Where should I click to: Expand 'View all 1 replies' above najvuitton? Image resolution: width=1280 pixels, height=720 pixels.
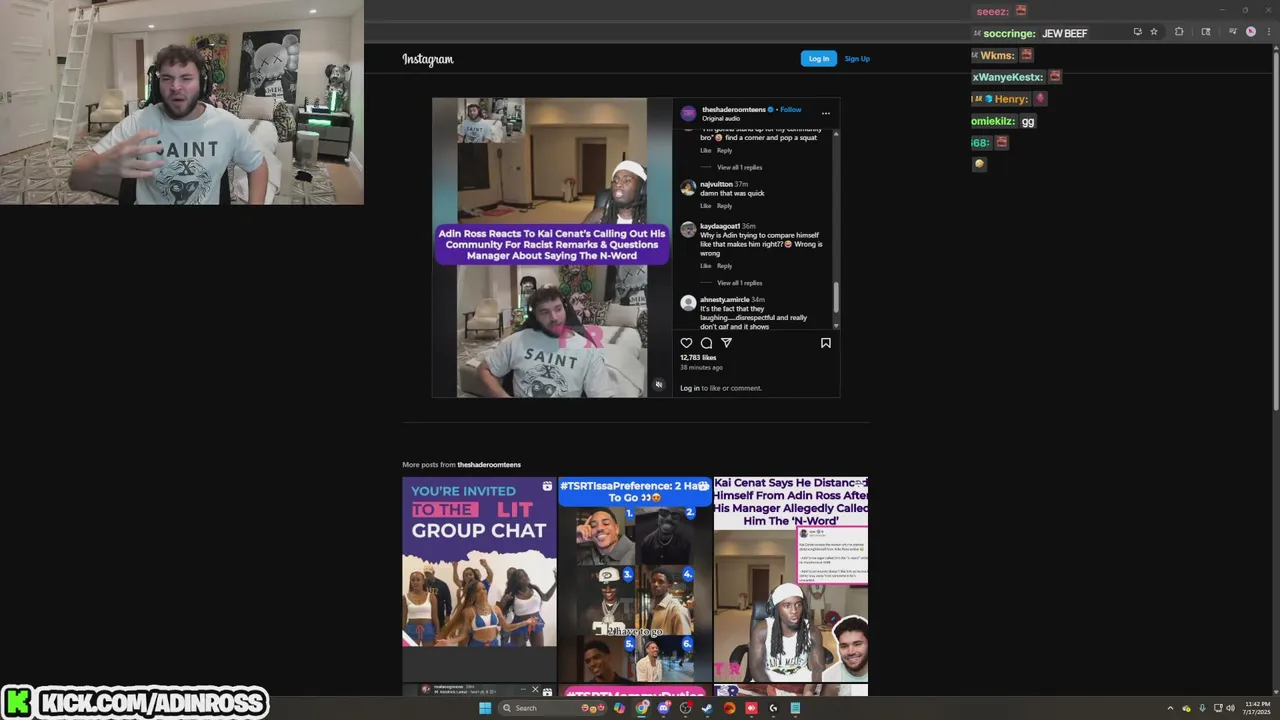click(x=739, y=167)
